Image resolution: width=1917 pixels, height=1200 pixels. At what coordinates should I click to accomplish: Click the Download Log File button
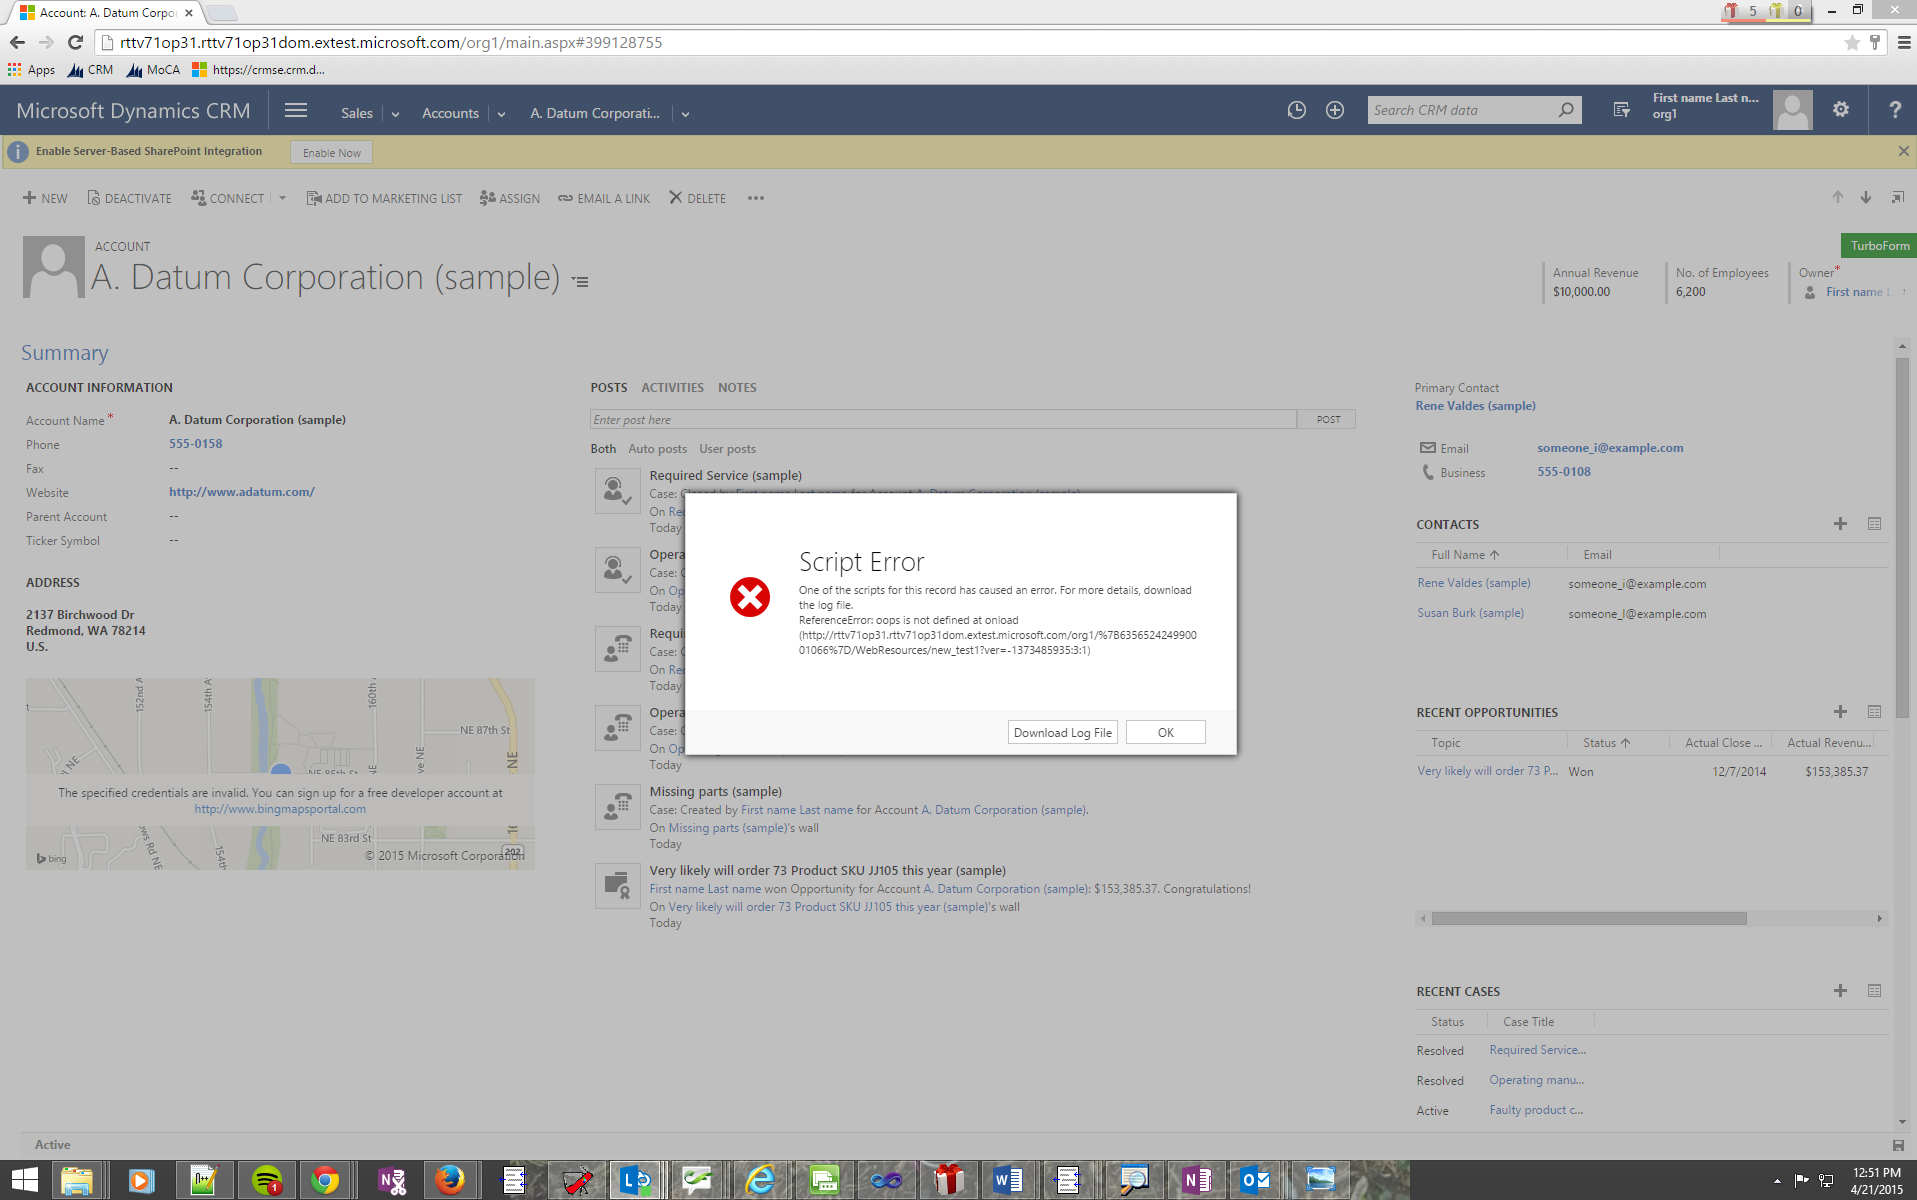click(1062, 731)
